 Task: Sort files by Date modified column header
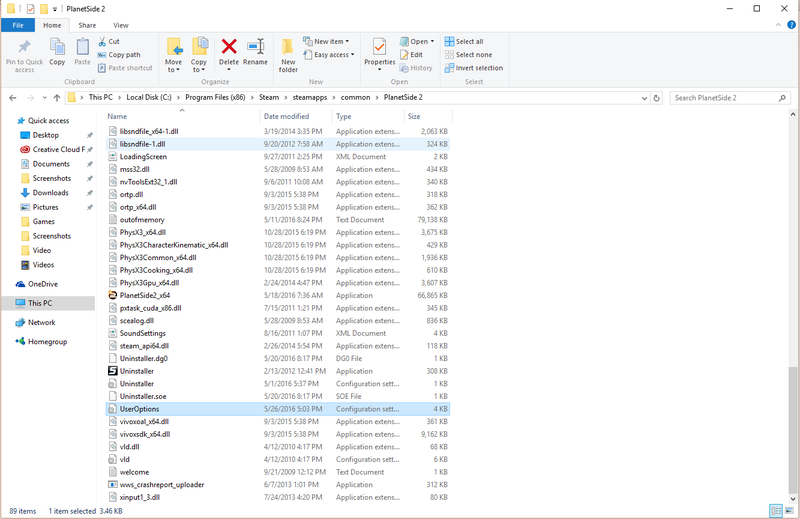296,116
